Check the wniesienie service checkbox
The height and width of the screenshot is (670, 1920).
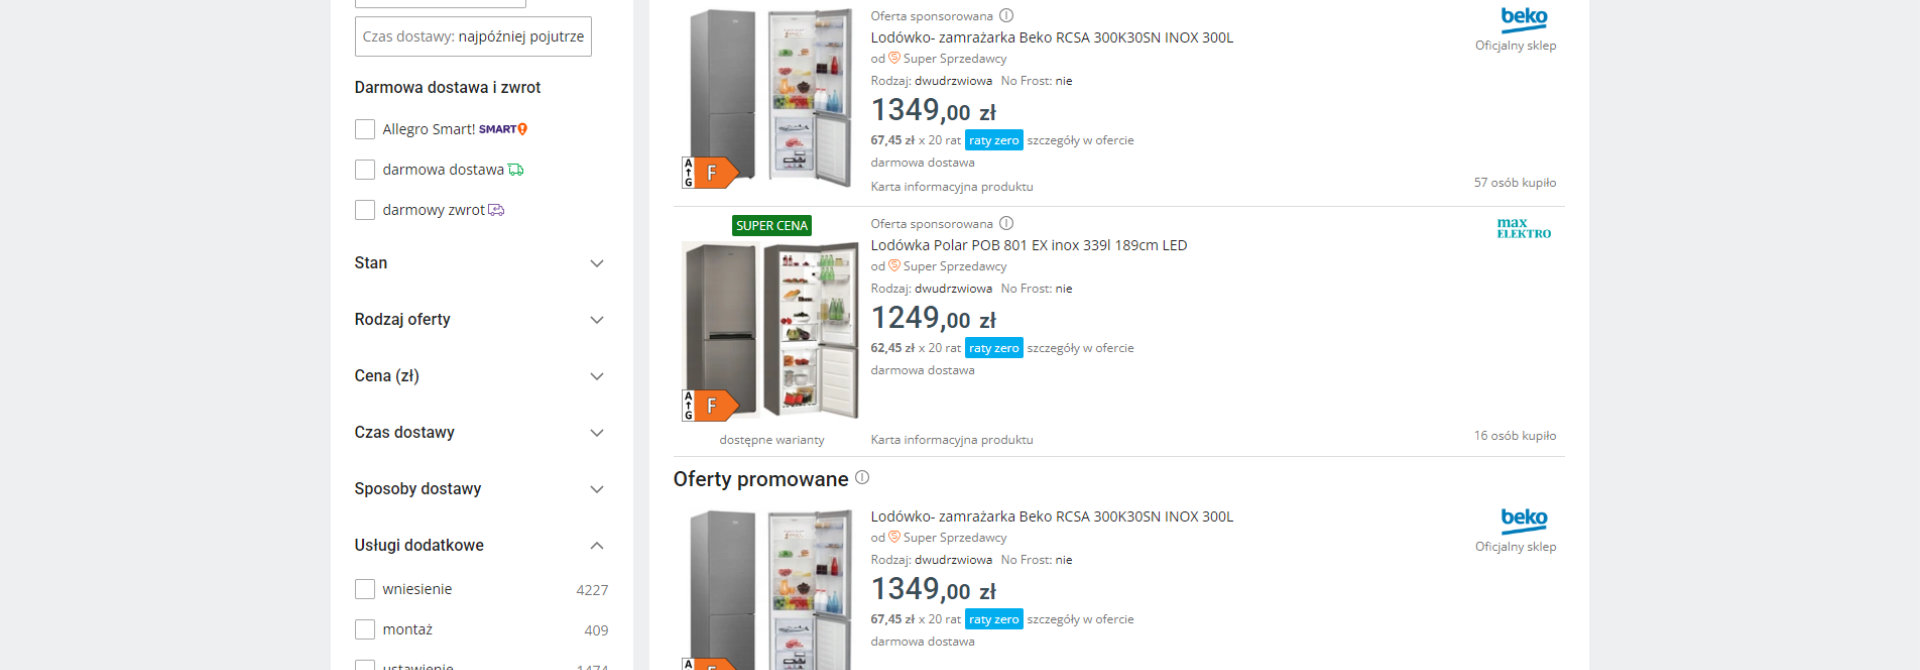365,589
